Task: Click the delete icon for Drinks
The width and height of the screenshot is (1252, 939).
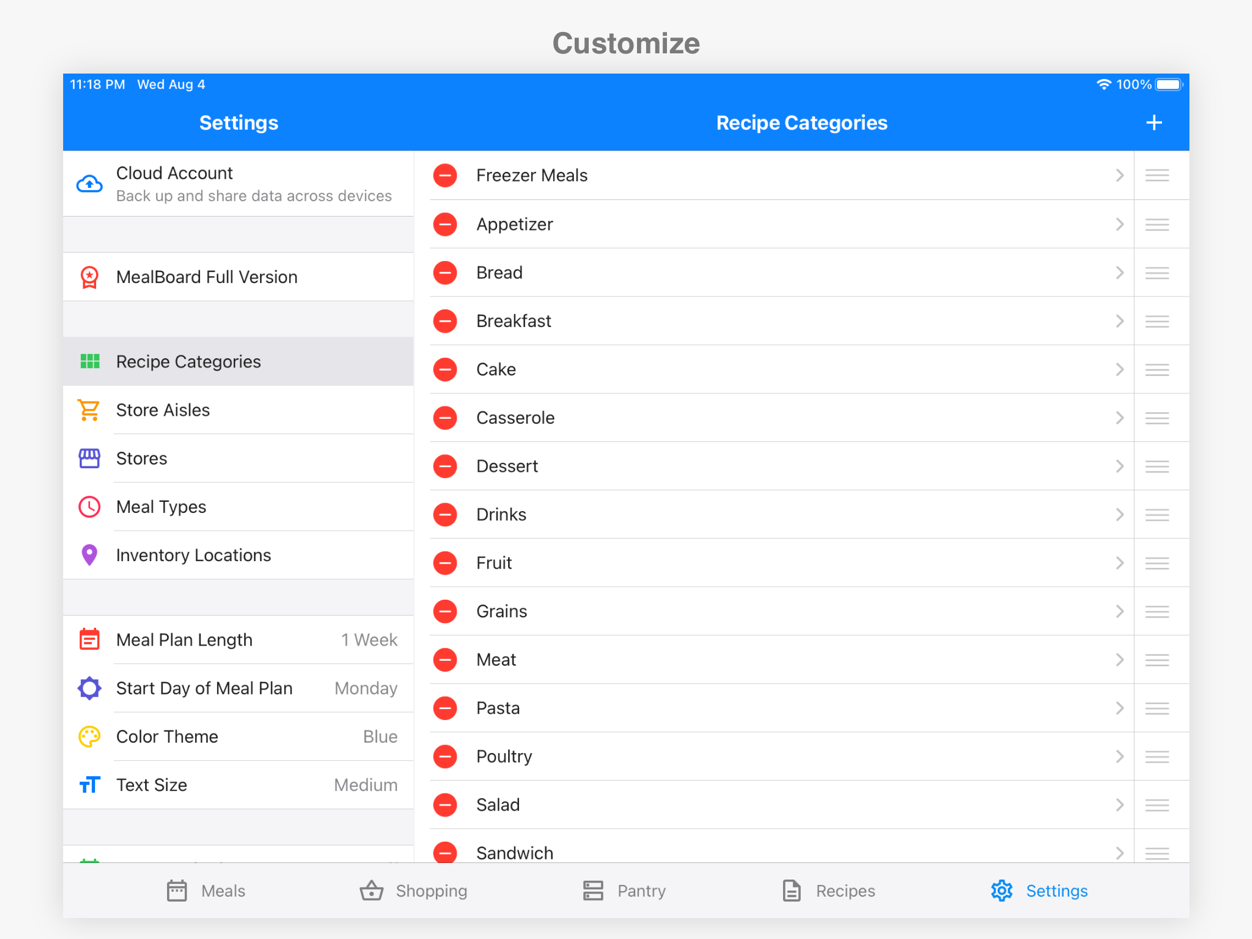Action: pos(445,515)
